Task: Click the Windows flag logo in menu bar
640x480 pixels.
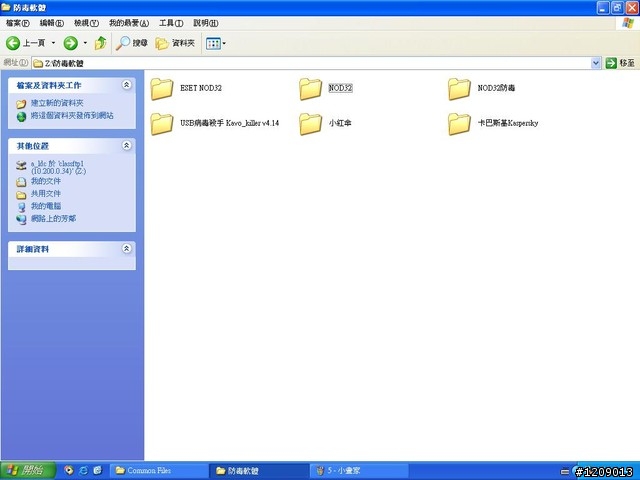Action: click(x=628, y=23)
